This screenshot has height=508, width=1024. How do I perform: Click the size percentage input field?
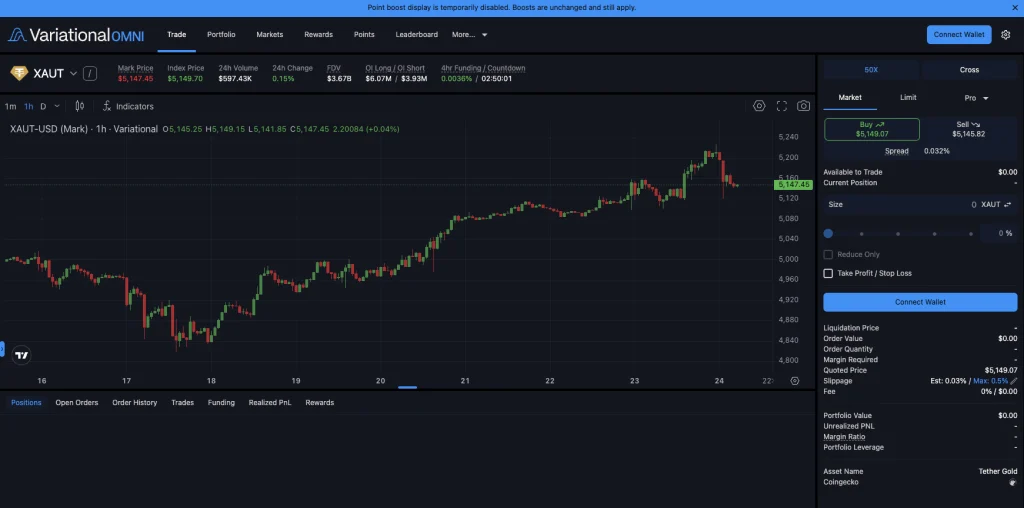pos(999,233)
